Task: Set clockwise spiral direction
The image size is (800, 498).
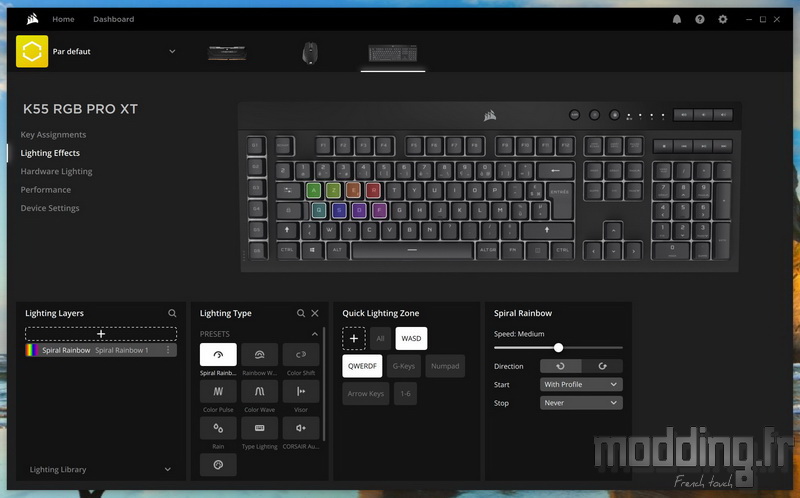Action: pos(602,366)
